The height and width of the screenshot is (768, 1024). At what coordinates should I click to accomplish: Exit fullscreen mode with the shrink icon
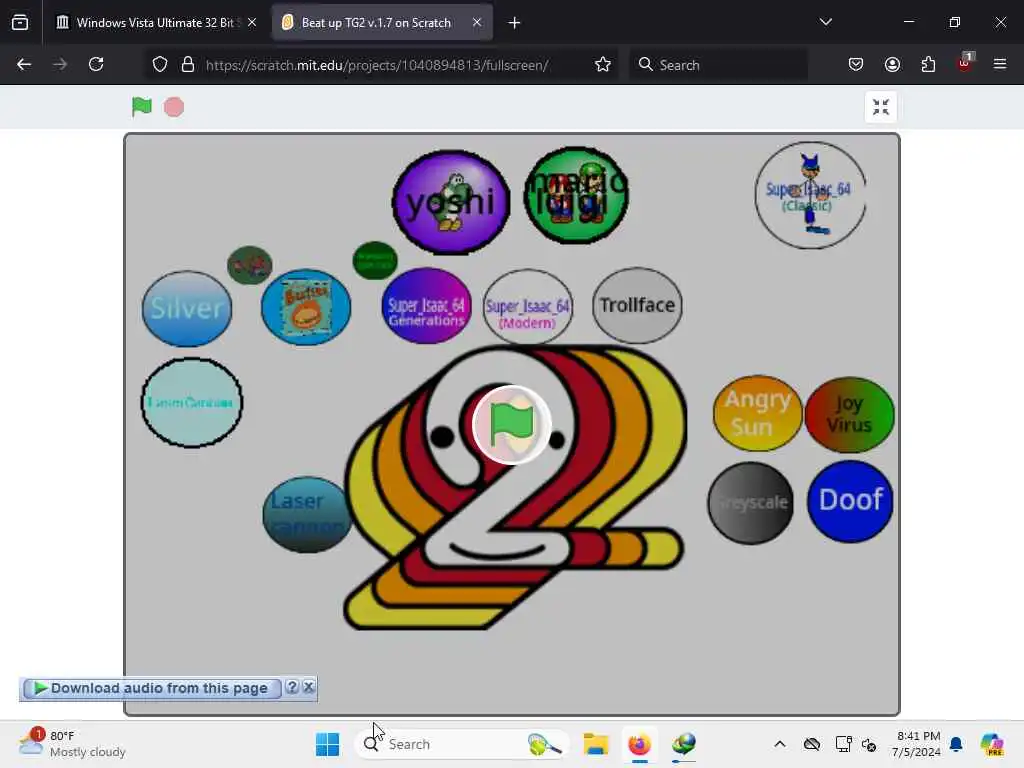pos(880,107)
